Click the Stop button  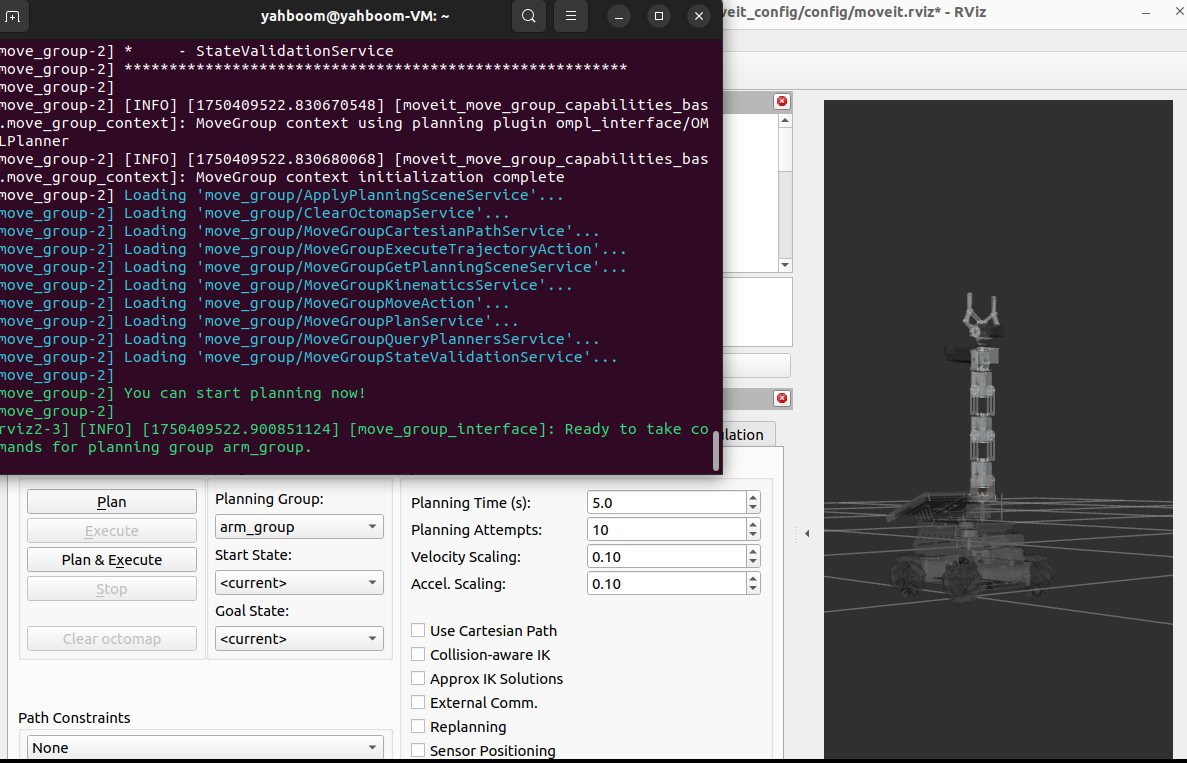coord(112,589)
